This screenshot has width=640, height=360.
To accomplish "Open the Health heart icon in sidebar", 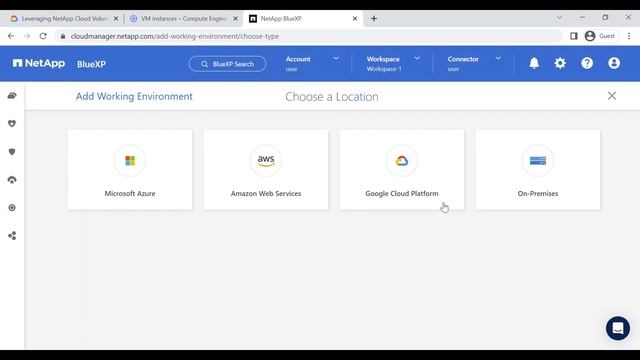I will click(x=12, y=124).
